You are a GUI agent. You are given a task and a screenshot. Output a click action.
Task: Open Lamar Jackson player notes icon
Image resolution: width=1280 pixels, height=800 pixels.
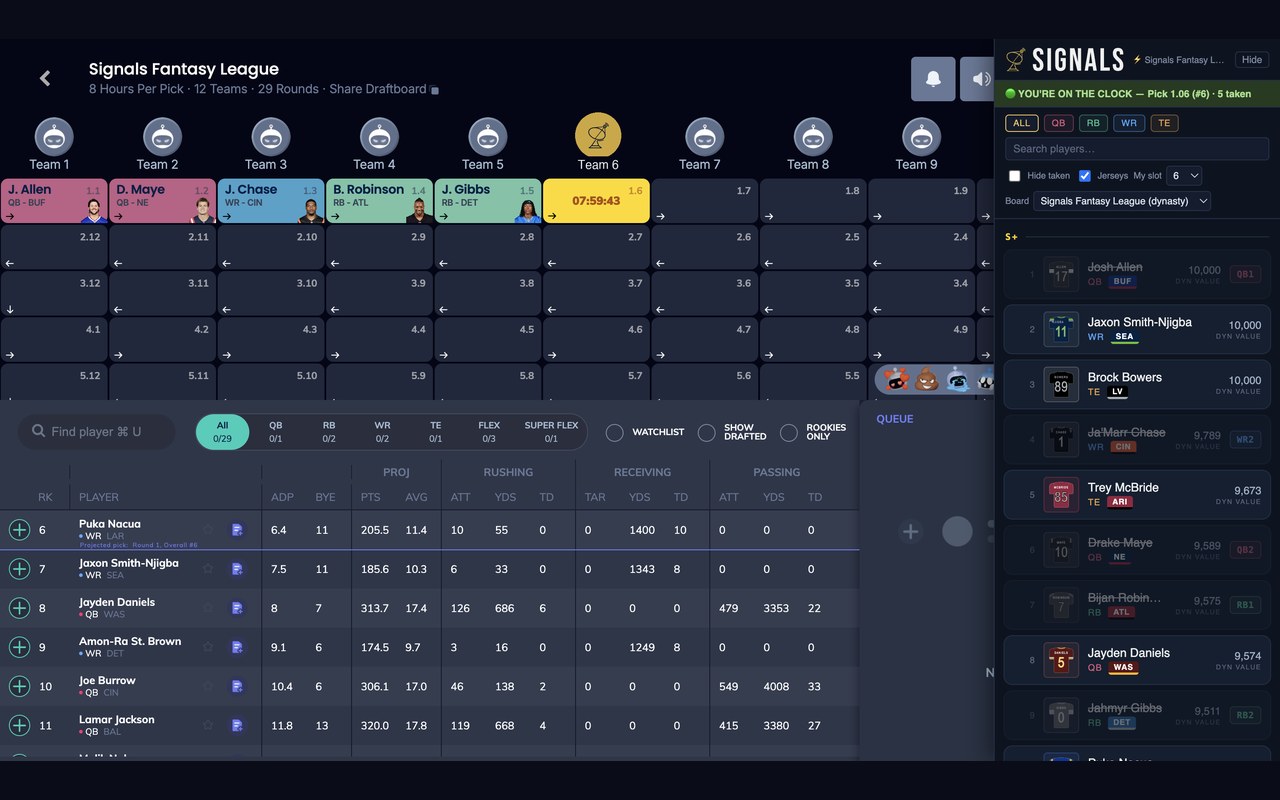[237, 725]
